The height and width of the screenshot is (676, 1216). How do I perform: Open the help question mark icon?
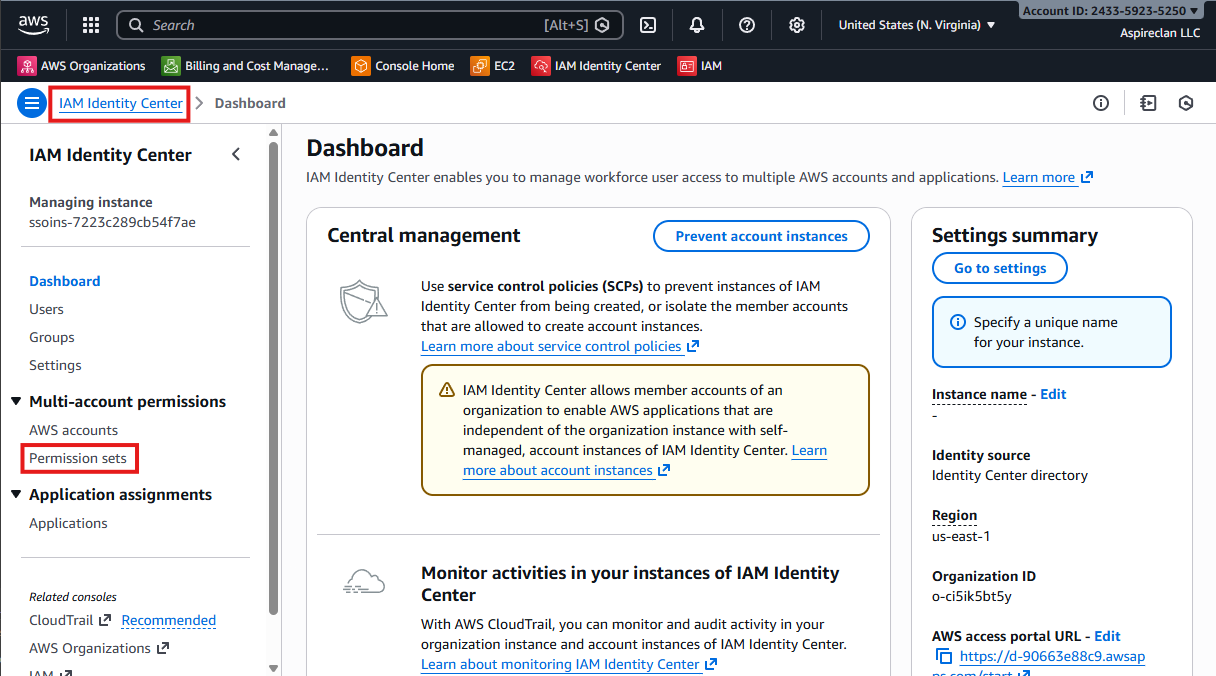pos(747,25)
